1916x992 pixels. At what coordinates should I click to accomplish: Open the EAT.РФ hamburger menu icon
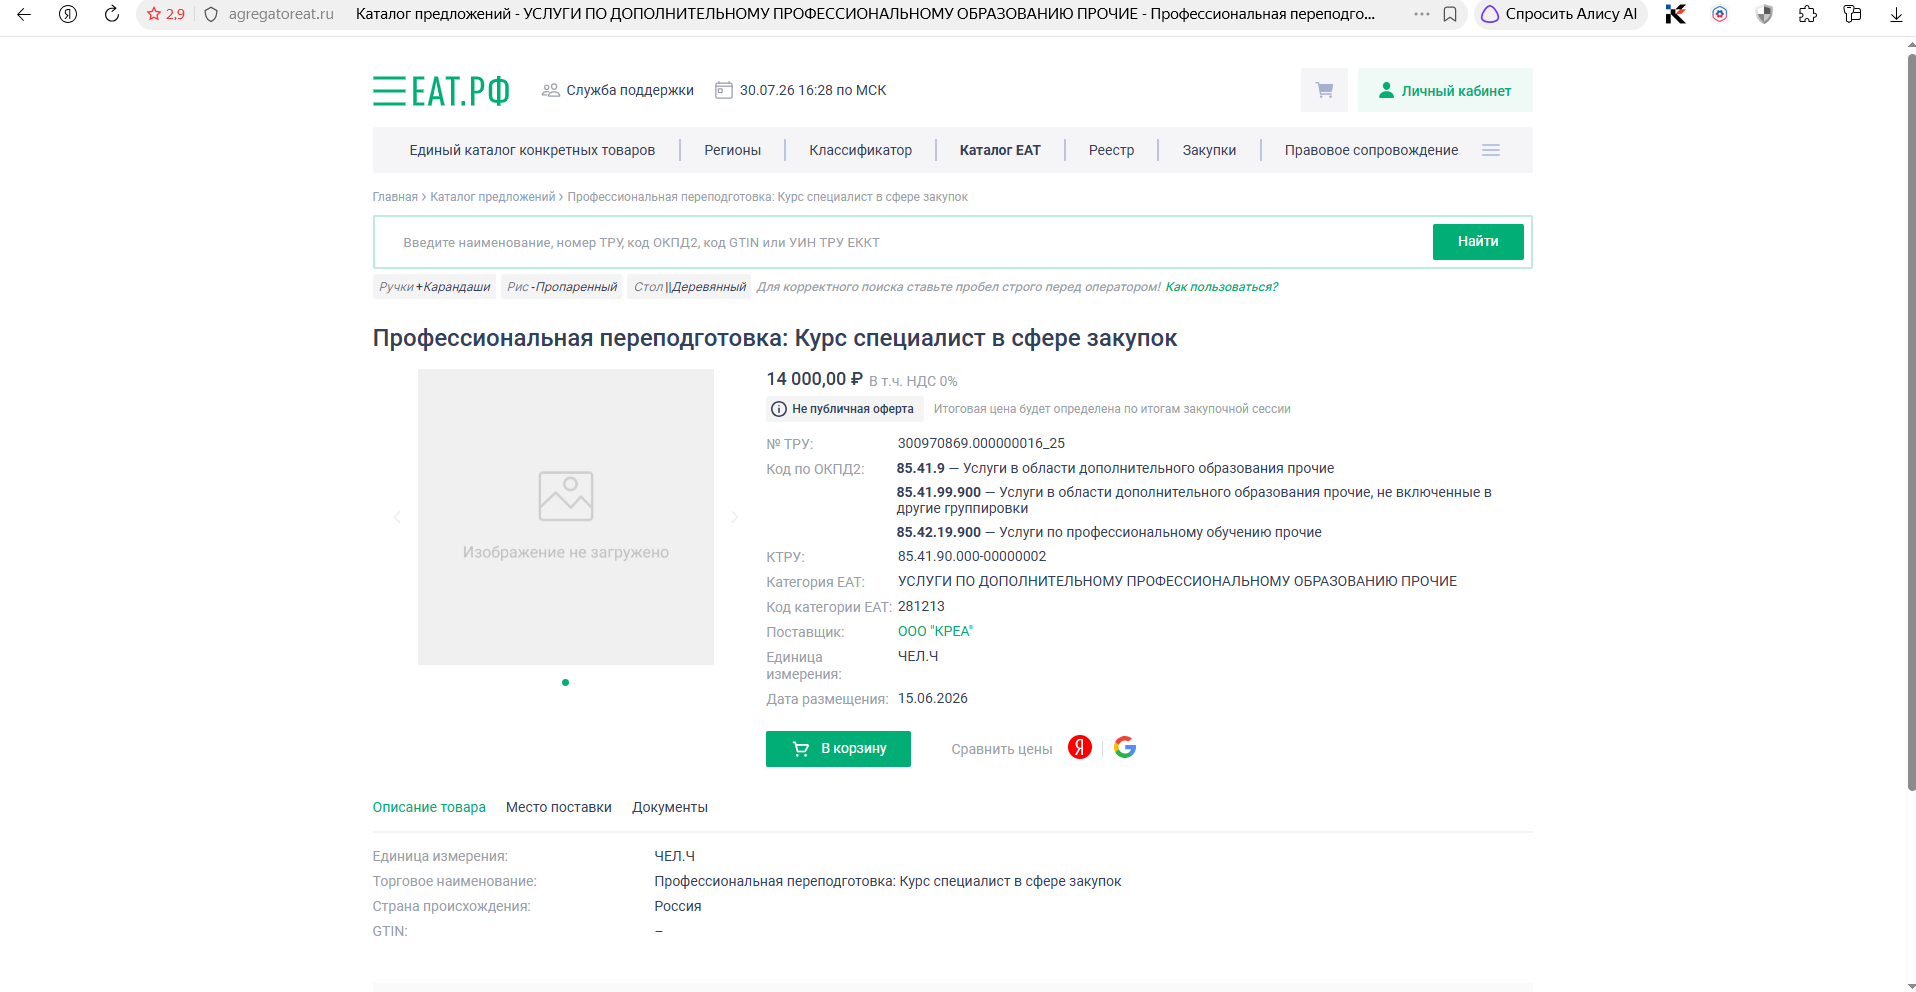[389, 91]
